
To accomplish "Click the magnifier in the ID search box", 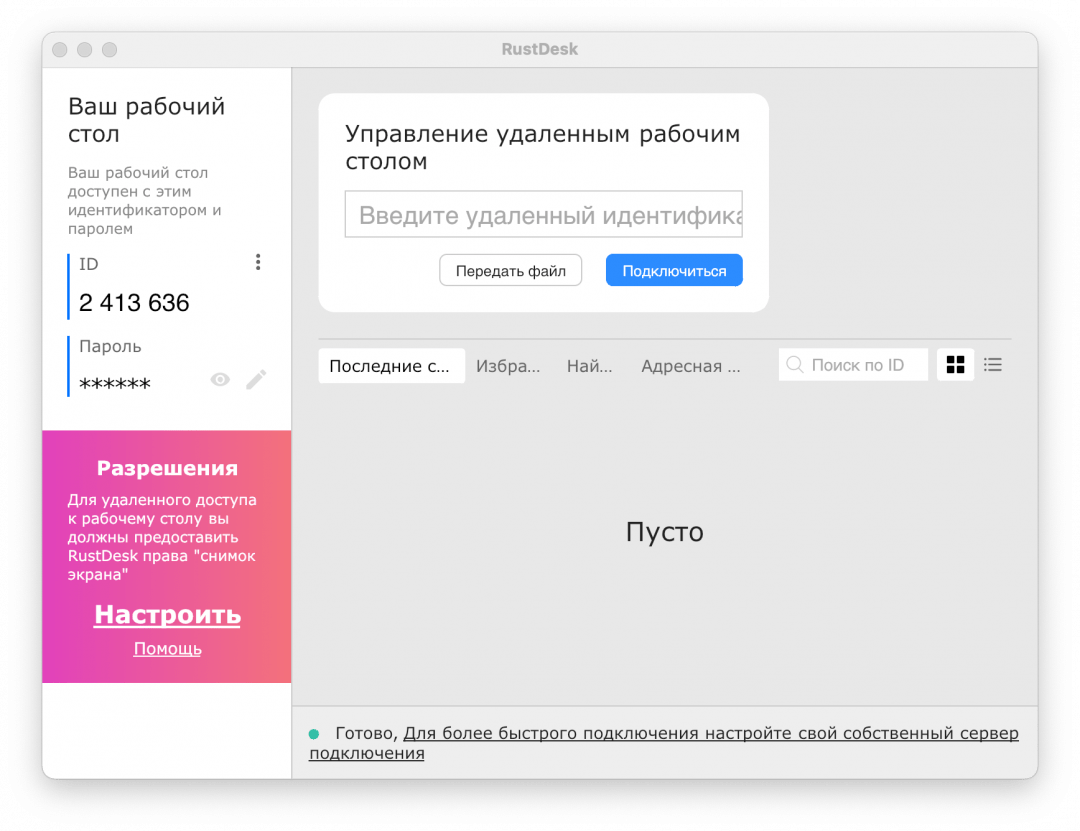I will click(795, 364).
